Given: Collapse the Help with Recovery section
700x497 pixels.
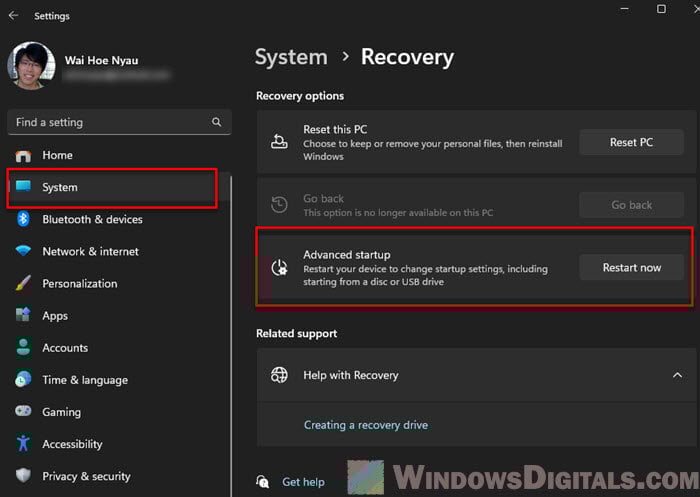Looking at the screenshot, I should coord(677,375).
